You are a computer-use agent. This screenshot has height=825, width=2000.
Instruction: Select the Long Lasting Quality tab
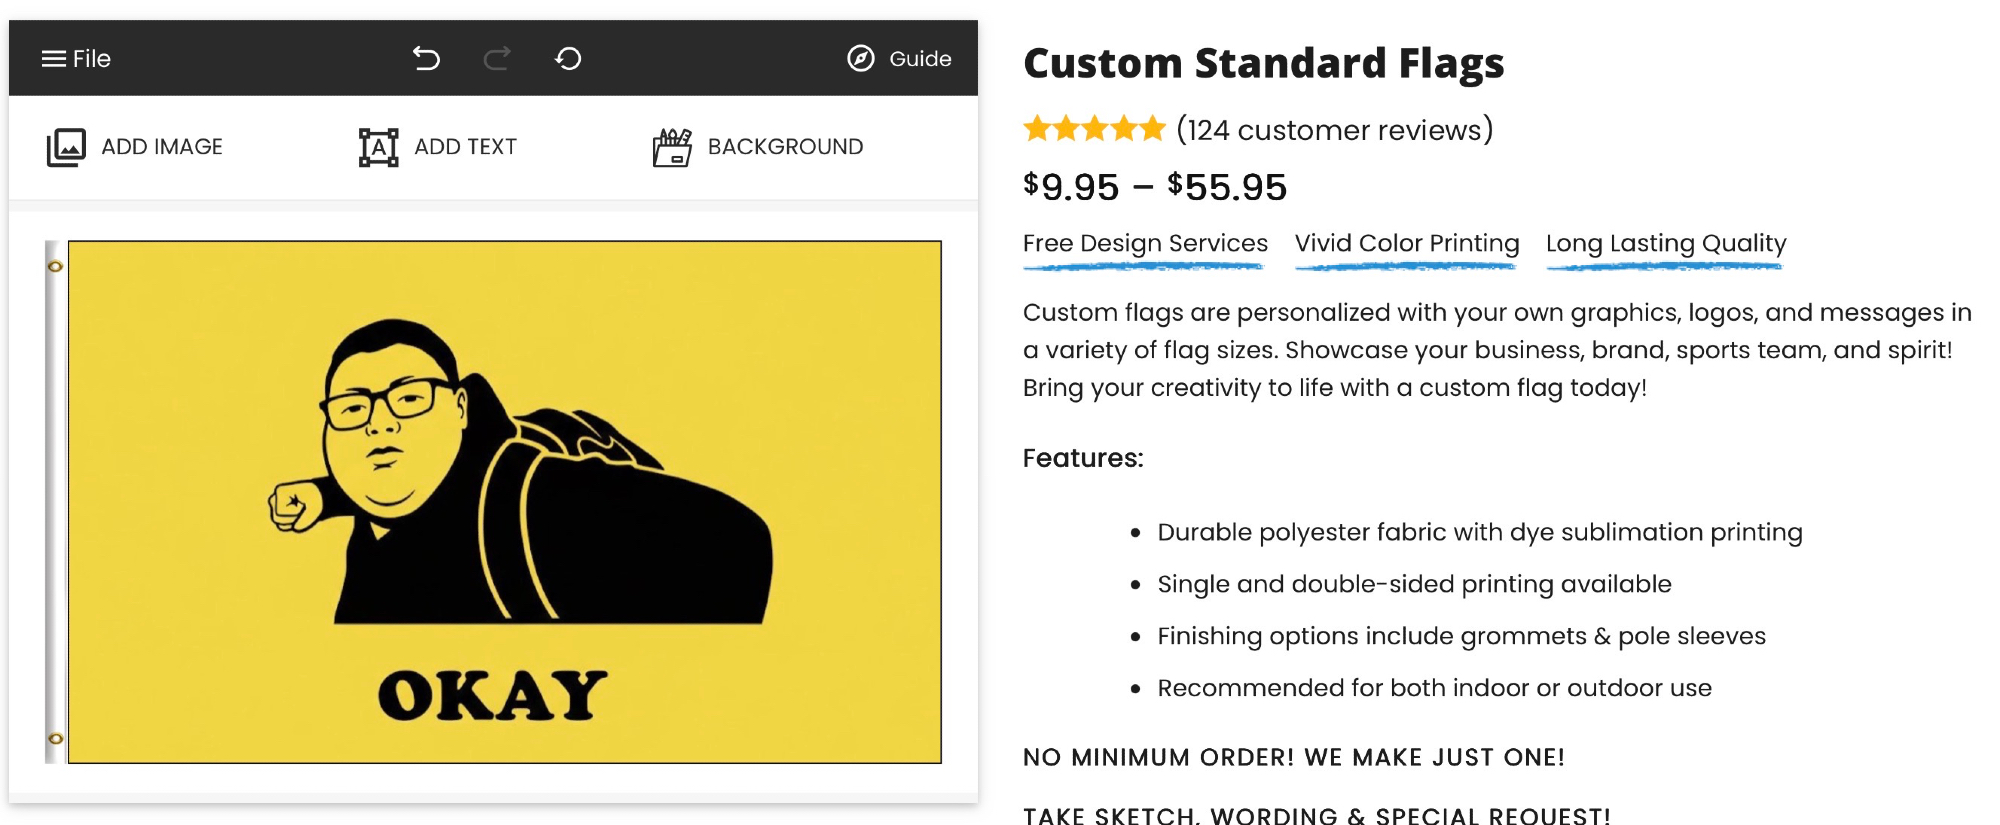(1665, 244)
